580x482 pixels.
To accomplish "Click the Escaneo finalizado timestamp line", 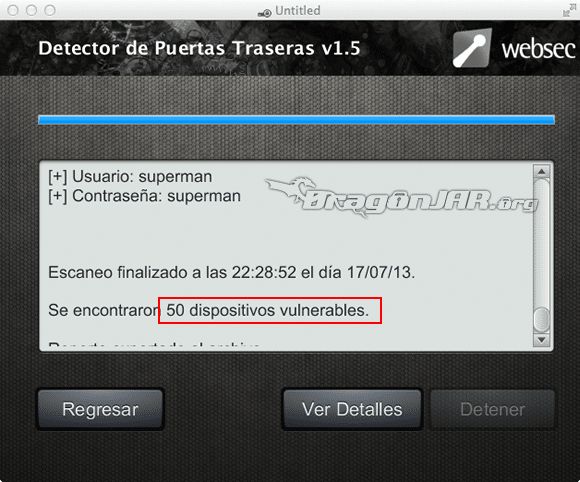I will (232, 272).
